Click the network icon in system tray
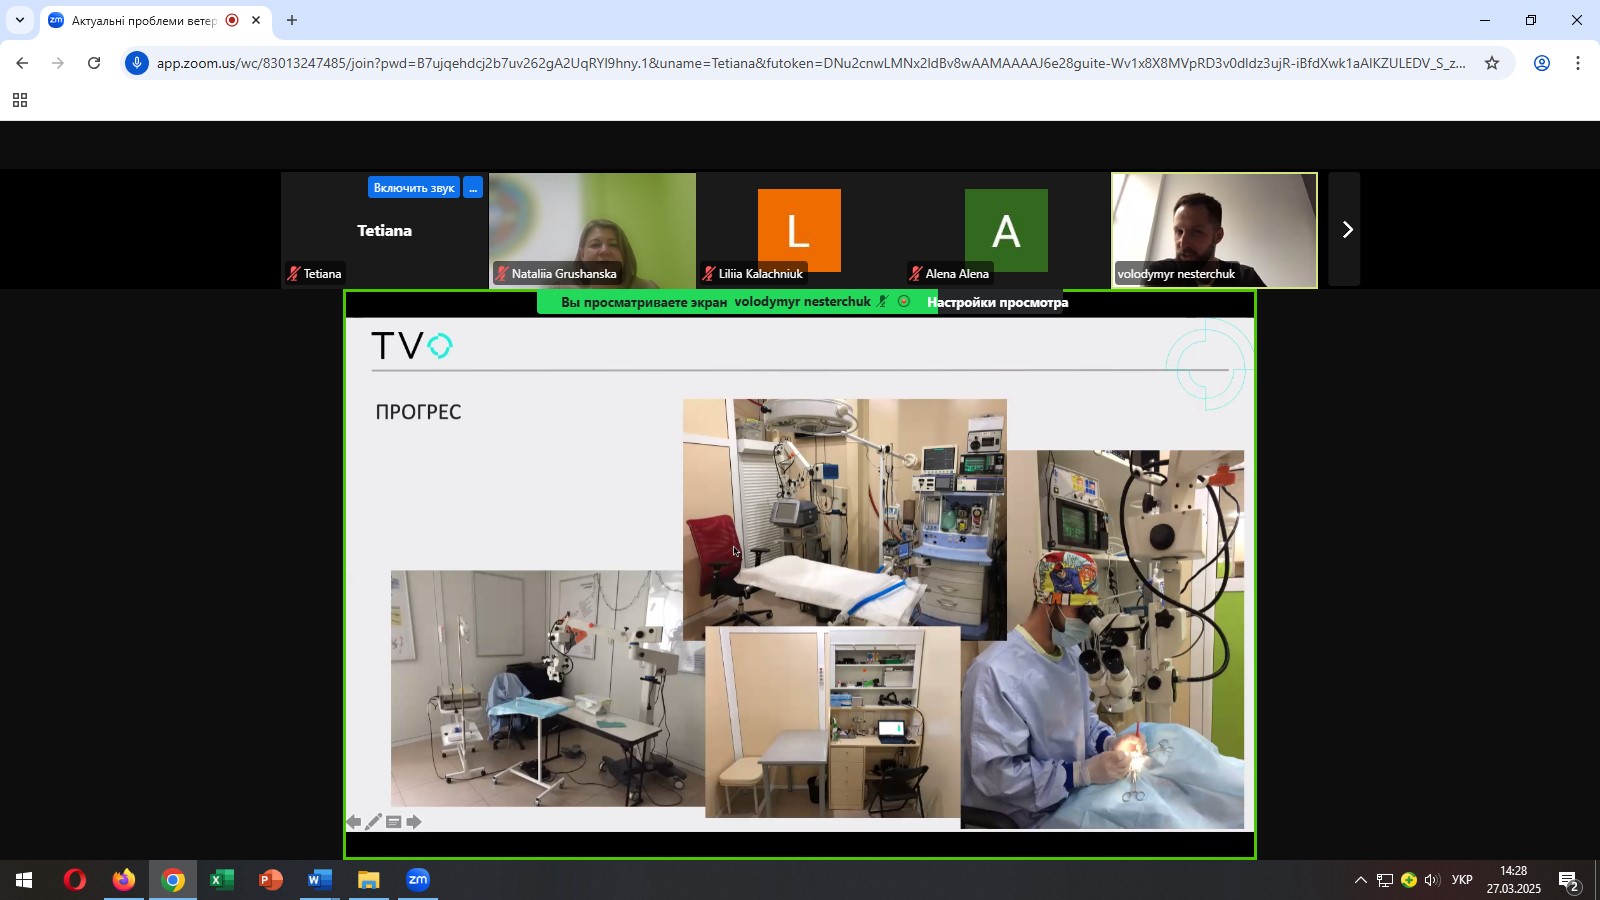This screenshot has width=1600, height=900. pyautogui.click(x=1385, y=881)
